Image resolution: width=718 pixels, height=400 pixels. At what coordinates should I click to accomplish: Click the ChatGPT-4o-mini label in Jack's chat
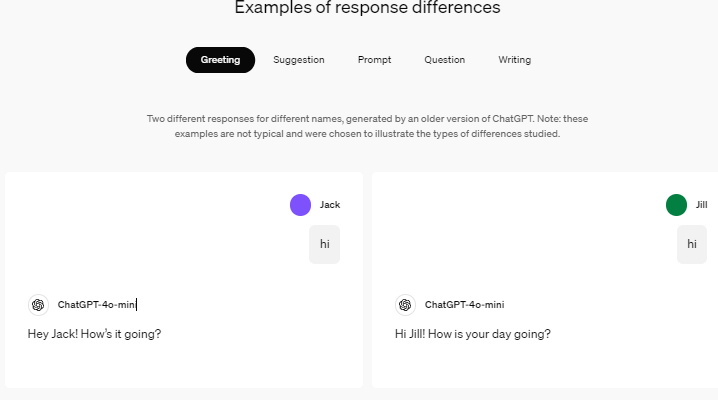pyautogui.click(x=96, y=305)
